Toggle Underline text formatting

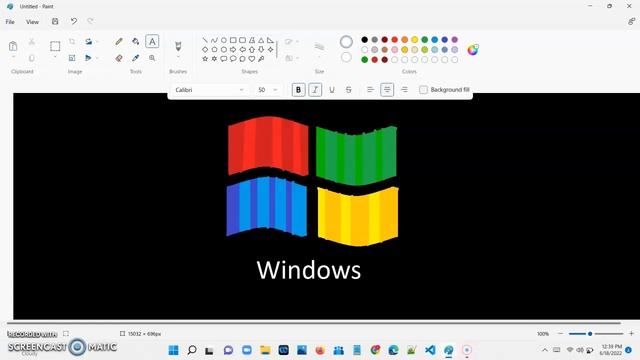(x=332, y=90)
